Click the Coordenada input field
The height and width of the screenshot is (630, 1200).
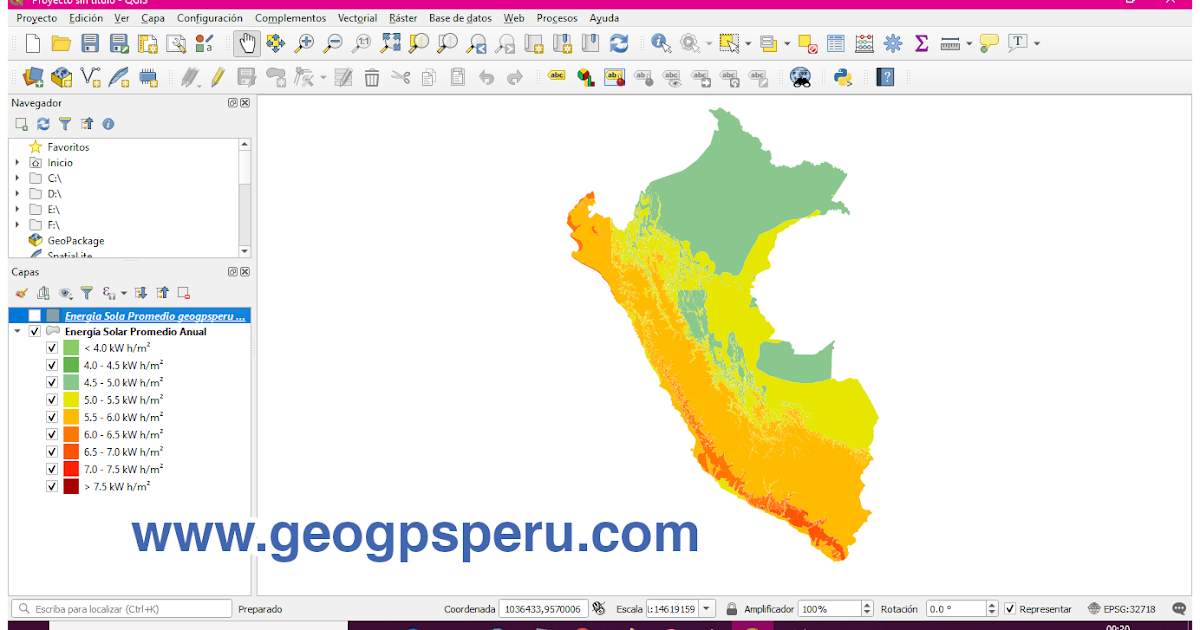[x=543, y=609]
